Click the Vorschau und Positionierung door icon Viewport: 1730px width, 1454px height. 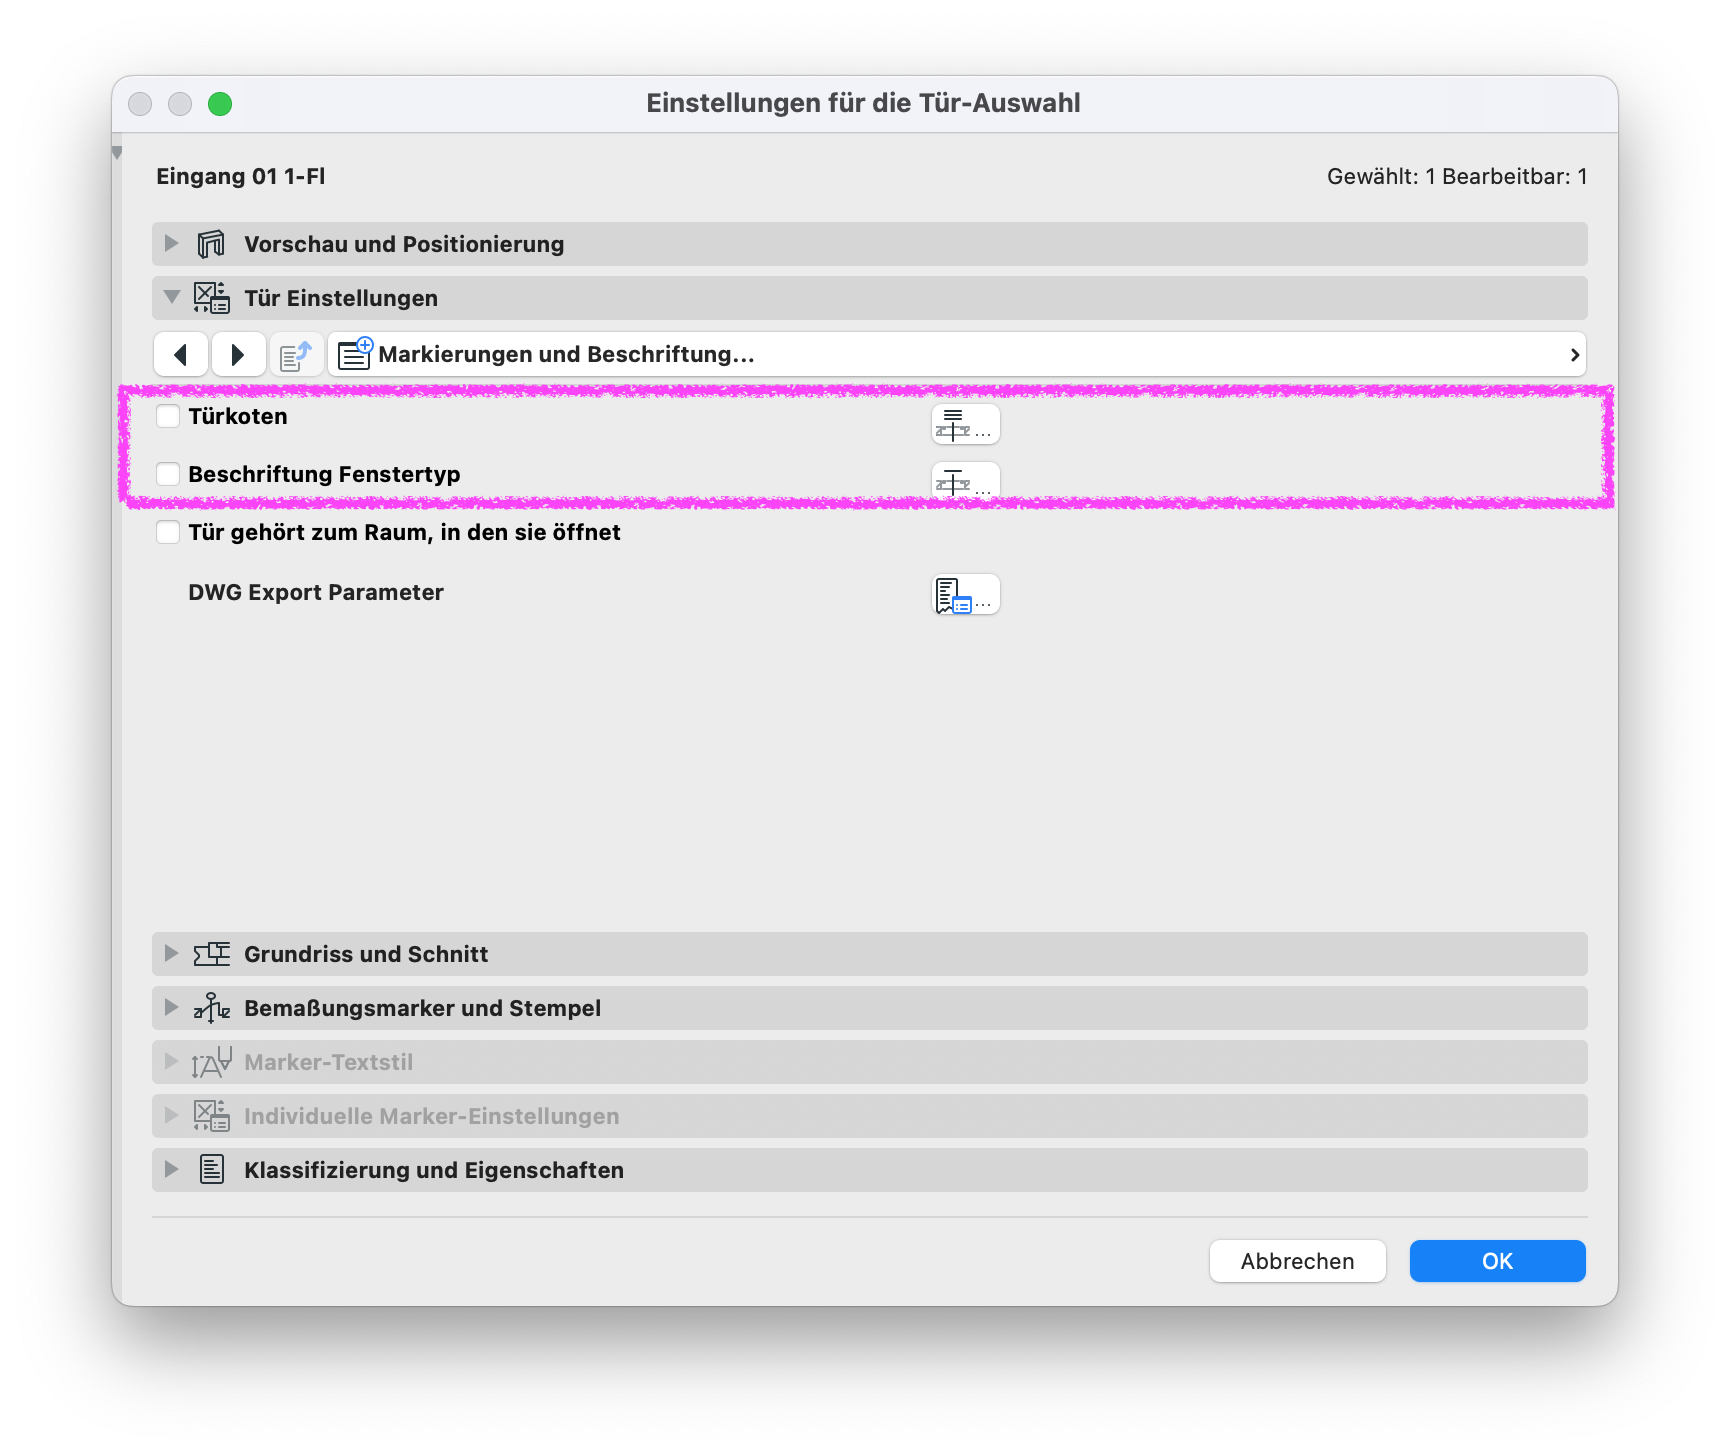tap(211, 244)
